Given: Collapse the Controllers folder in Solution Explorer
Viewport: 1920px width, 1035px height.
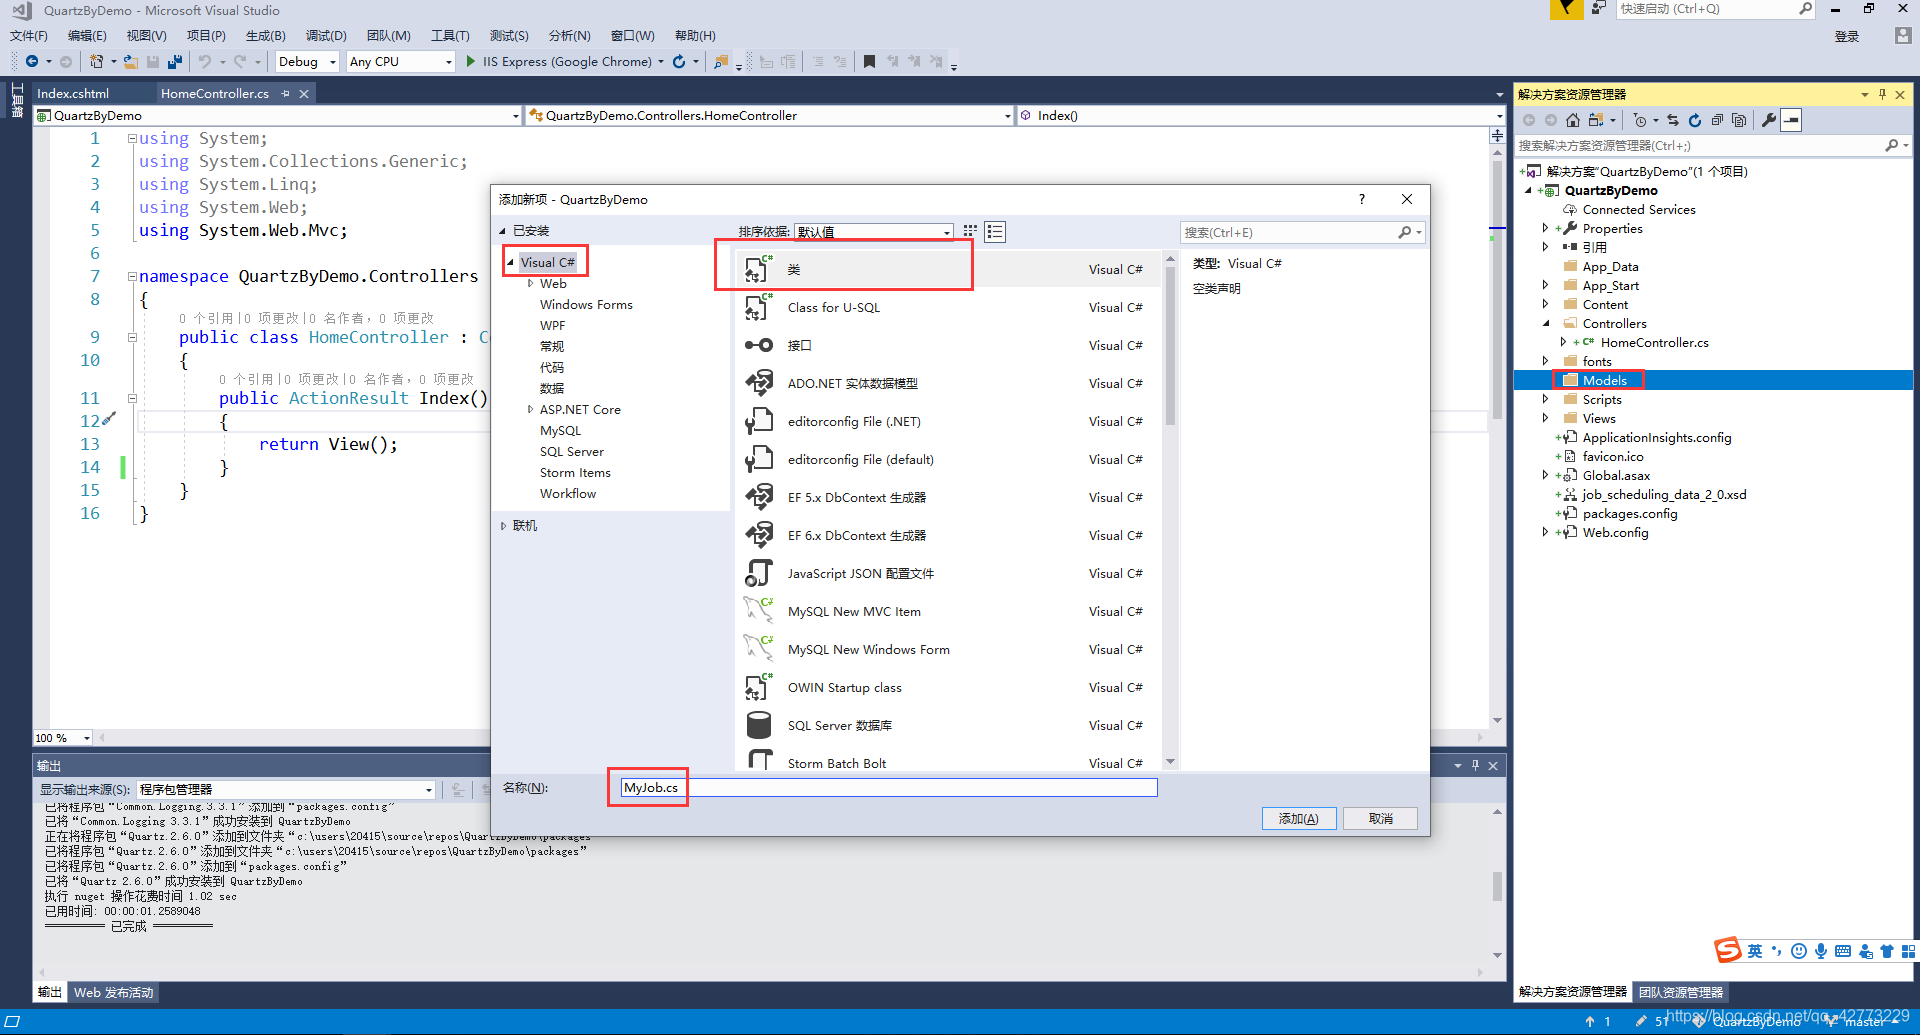Looking at the screenshot, I should pos(1546,323).
